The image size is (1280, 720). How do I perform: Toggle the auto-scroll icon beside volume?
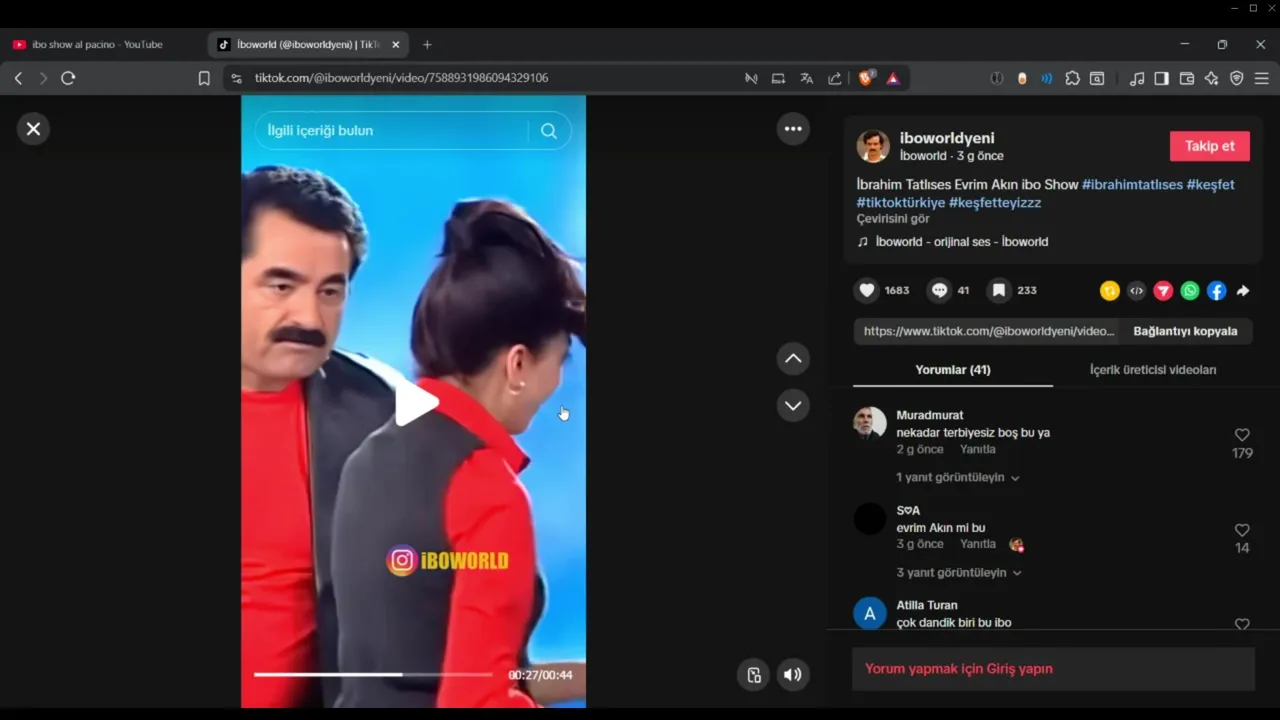click(x=754, y=675)
